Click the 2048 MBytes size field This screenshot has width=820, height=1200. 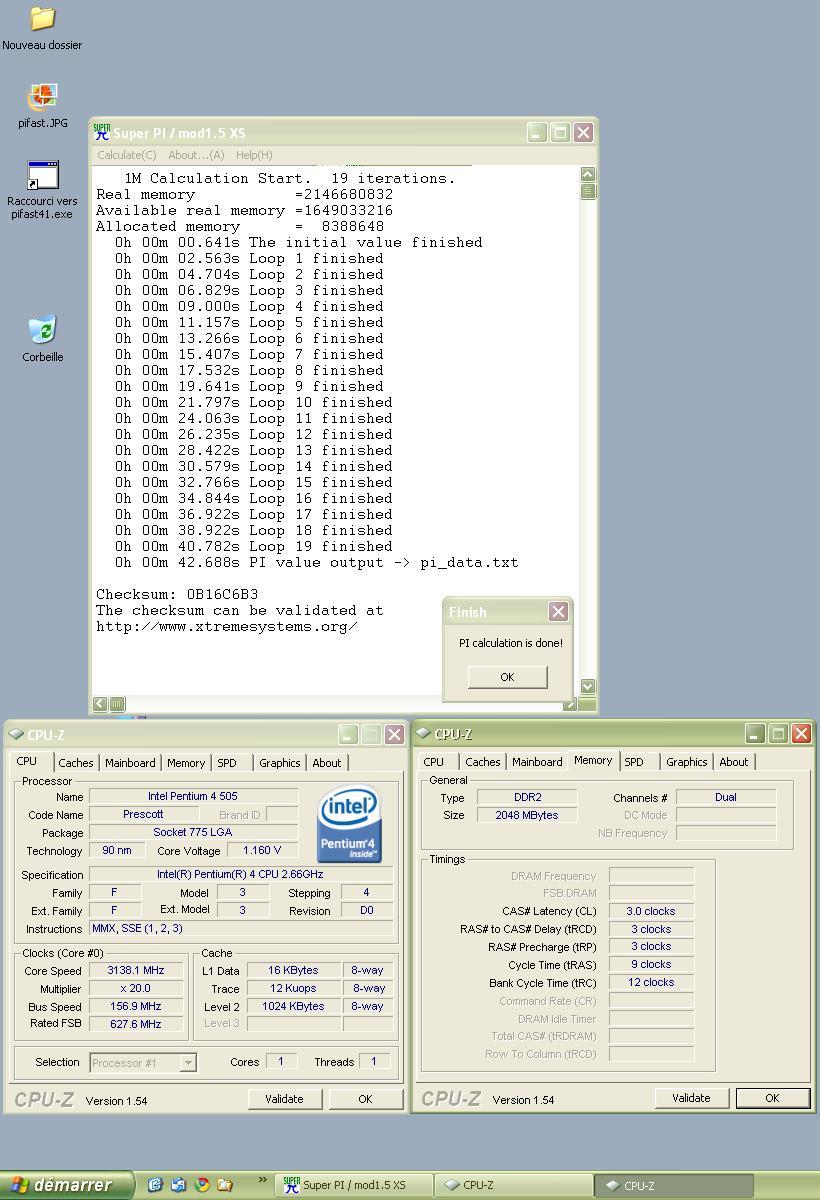526,815
